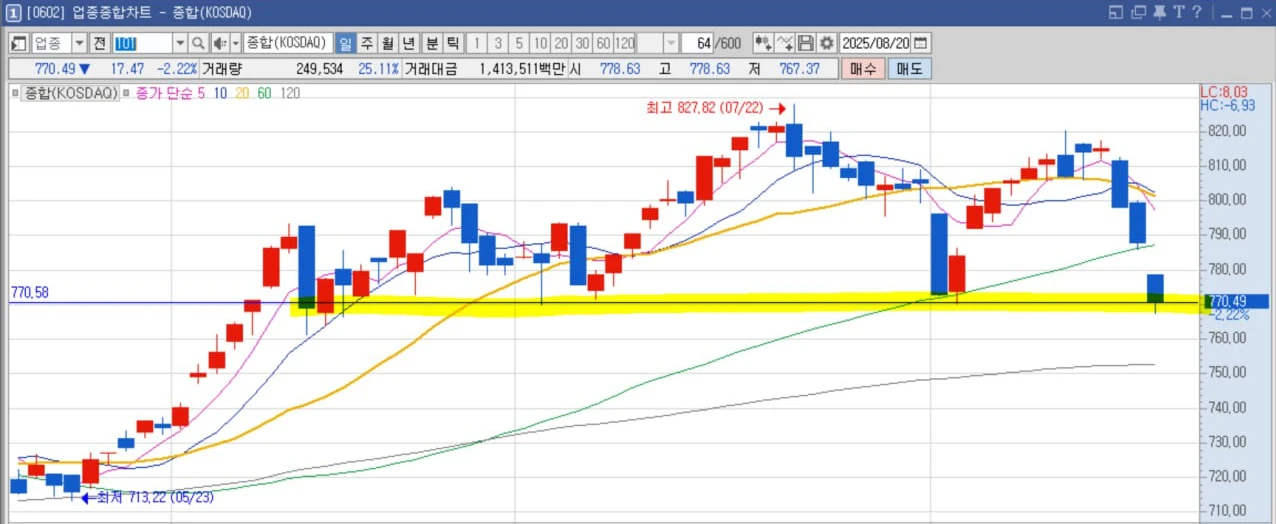1276x524 pixels.
Task: Open the calendar date picker icon
Action: 920,44
